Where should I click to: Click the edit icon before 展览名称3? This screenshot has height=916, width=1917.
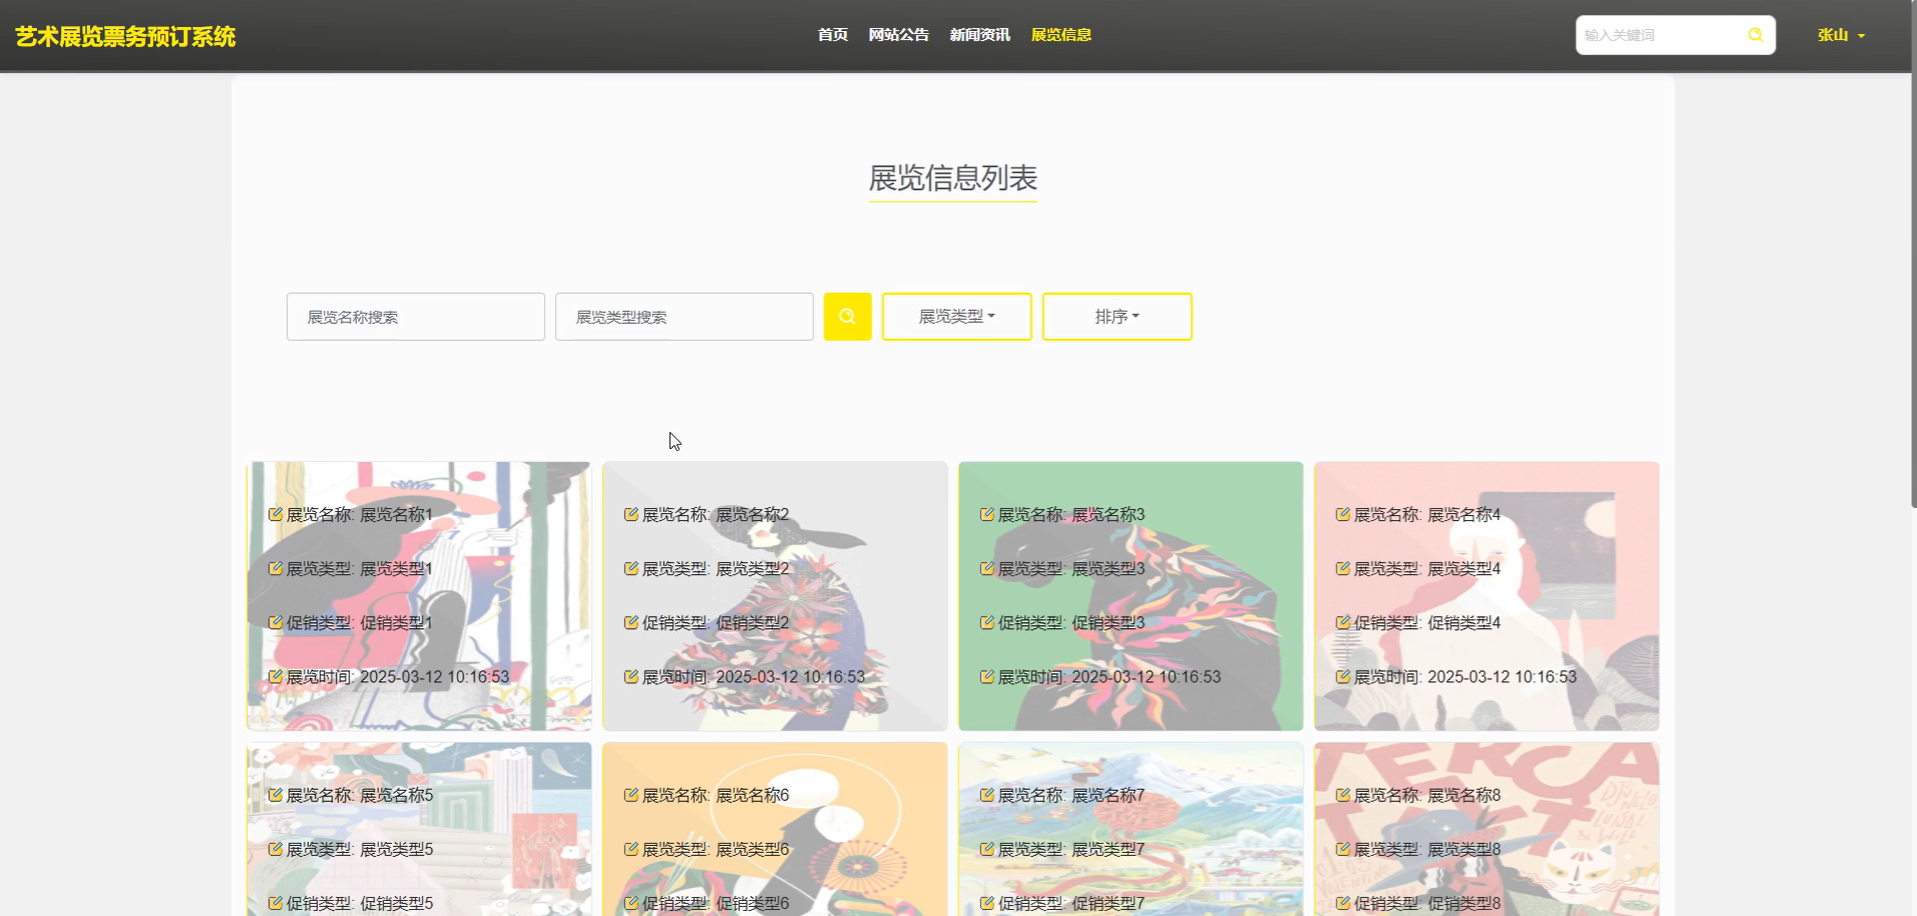pos(987,514)
